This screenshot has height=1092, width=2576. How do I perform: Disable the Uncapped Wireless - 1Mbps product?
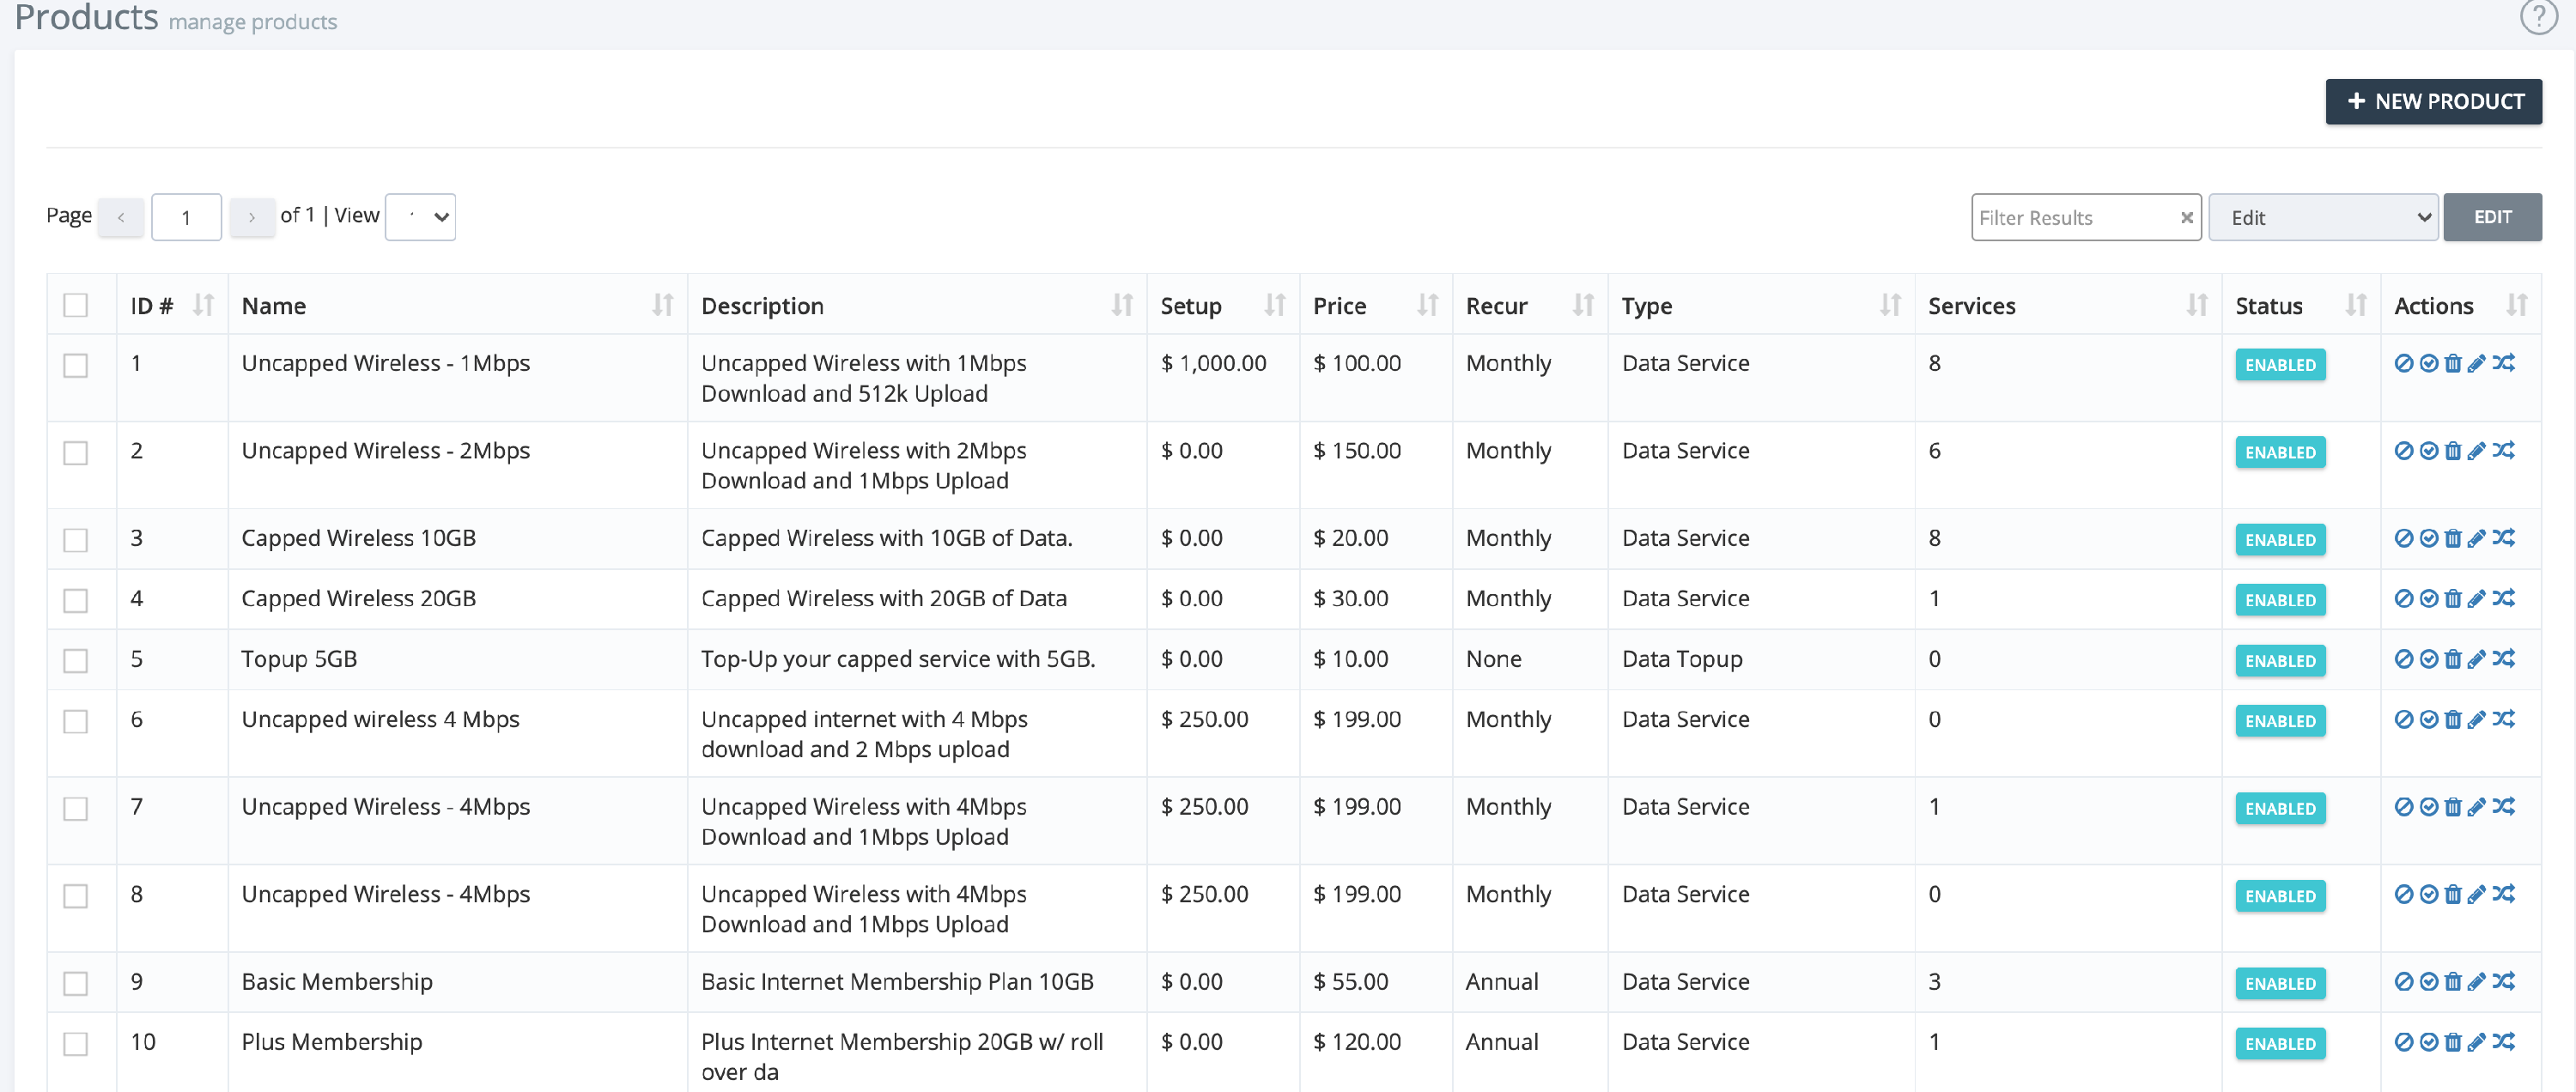[x=2404, y=364]
